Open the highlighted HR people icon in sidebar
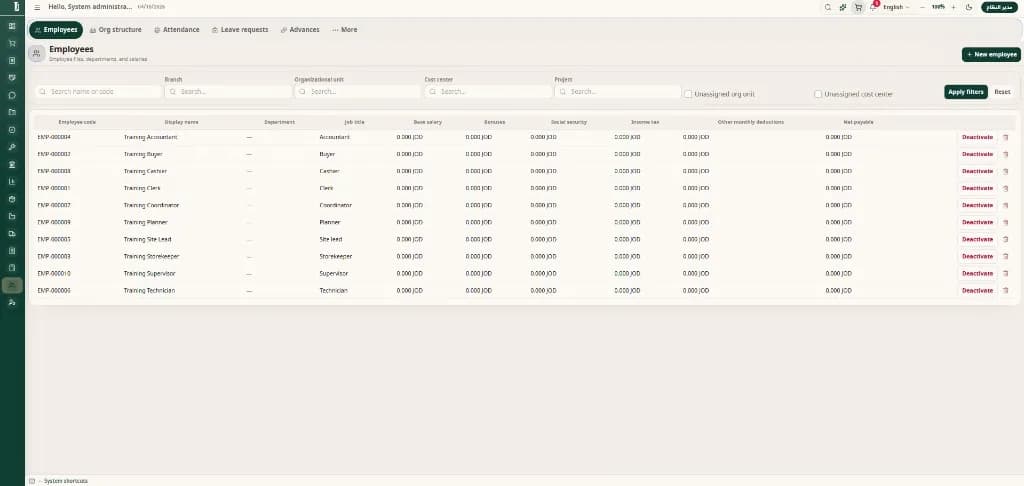Screen dimensions: 1024x486 coord(12,285)
